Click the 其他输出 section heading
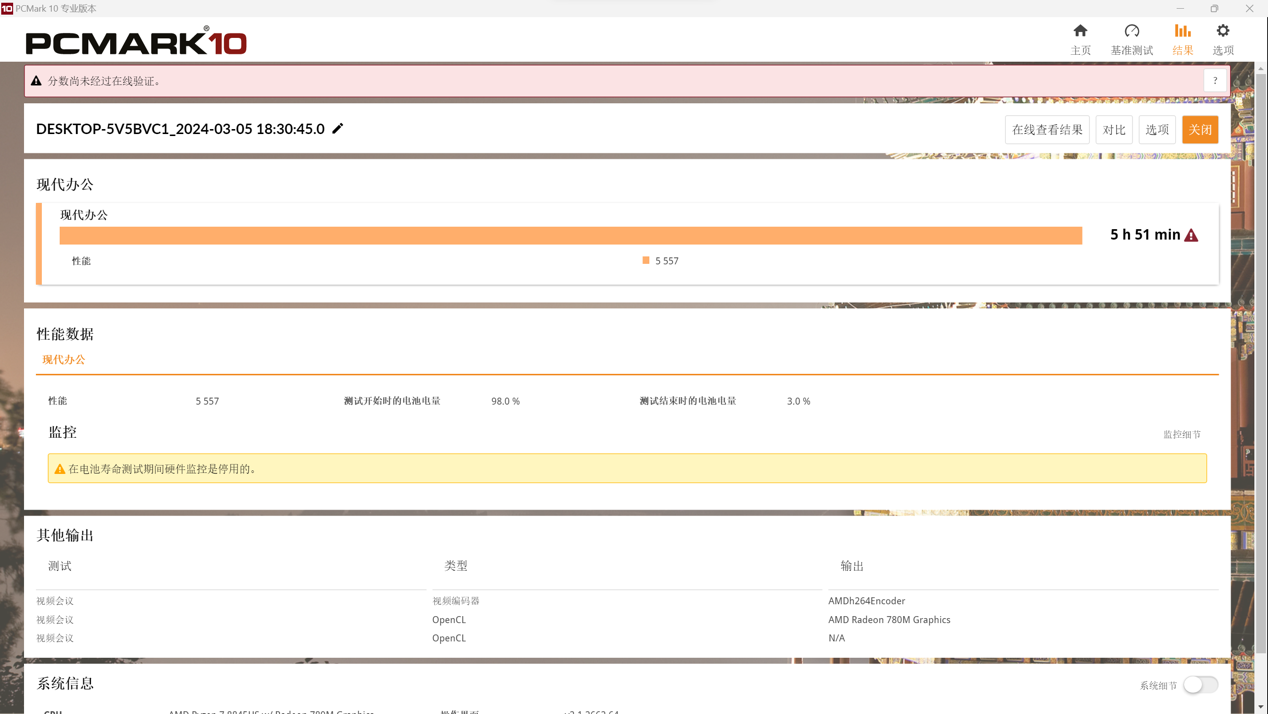 [x=65, y=536]
